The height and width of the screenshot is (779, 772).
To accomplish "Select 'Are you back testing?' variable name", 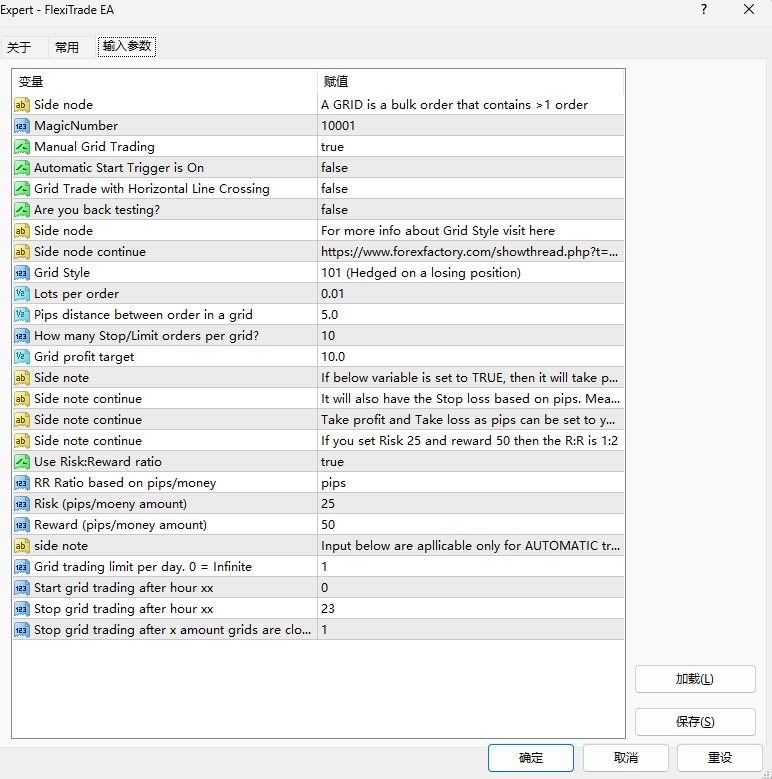I will (97, 210).
